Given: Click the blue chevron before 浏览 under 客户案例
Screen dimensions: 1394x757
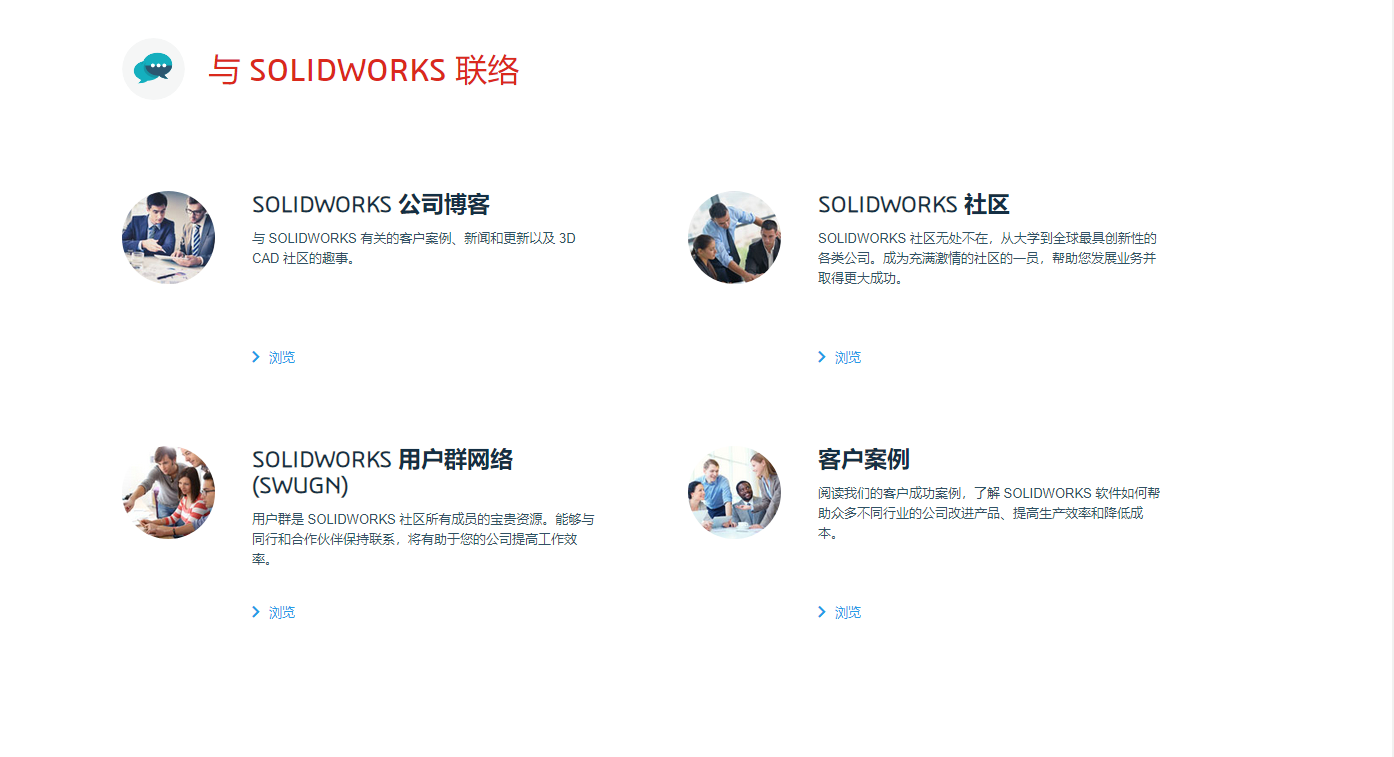Looking at the screenshot, I should 822,612.
